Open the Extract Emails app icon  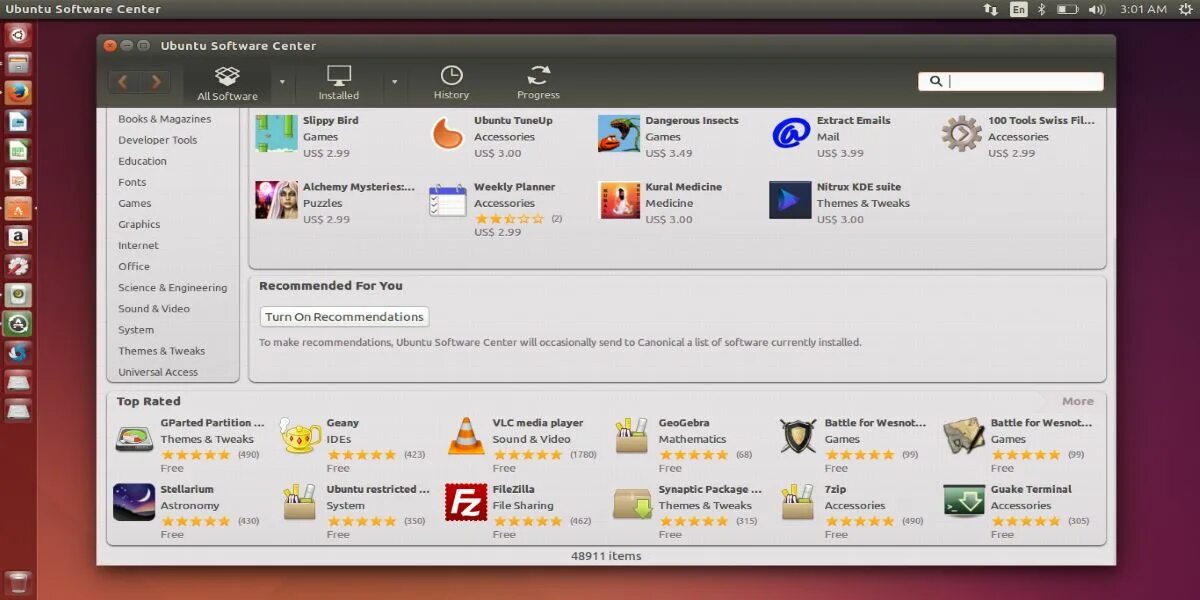pos(791,133)
